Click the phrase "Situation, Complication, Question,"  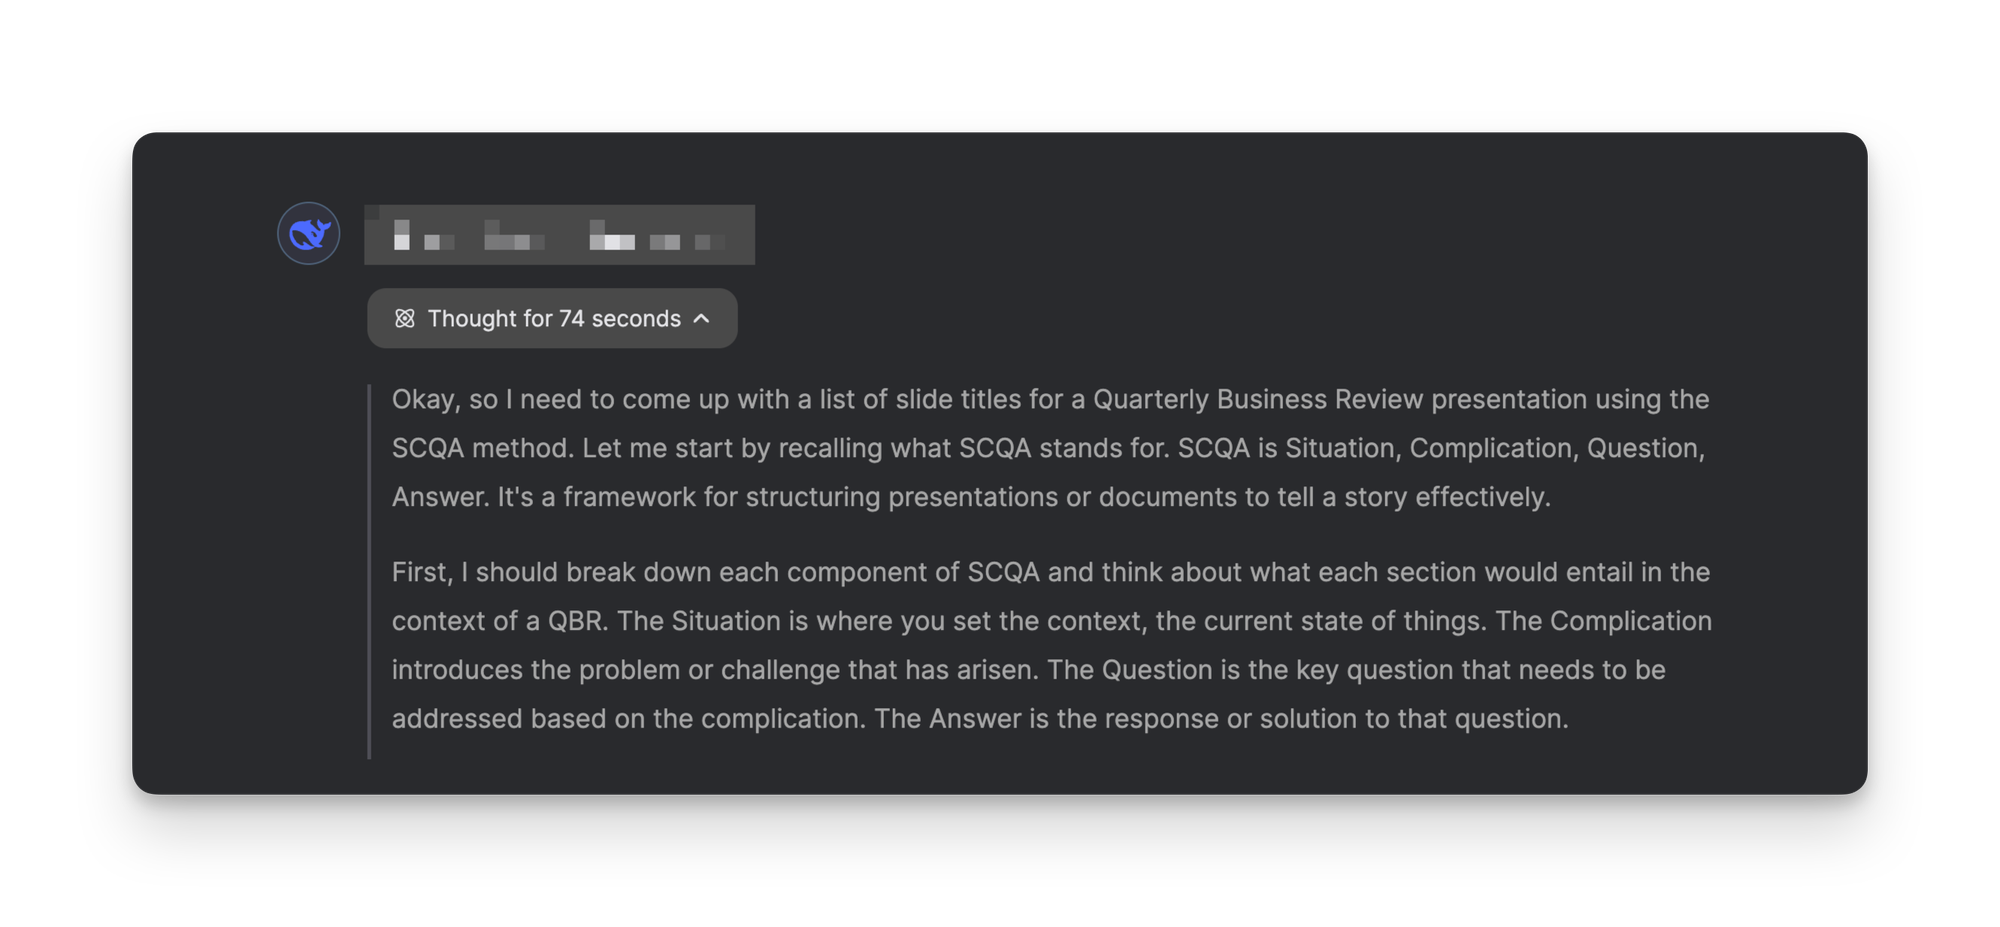coord(1495,448)
